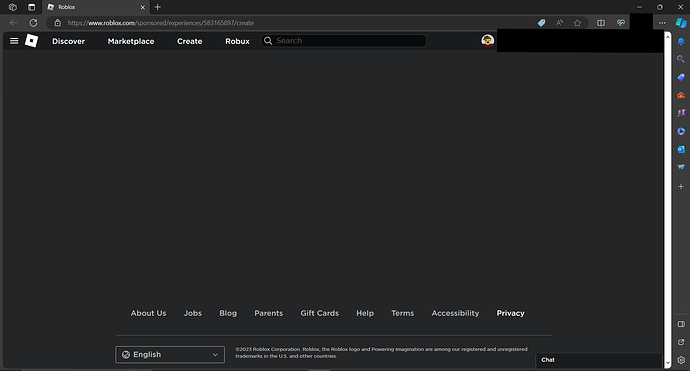Open the shopping price tag icon in address bar
The image size is (690, 371).
click(541, 23)
